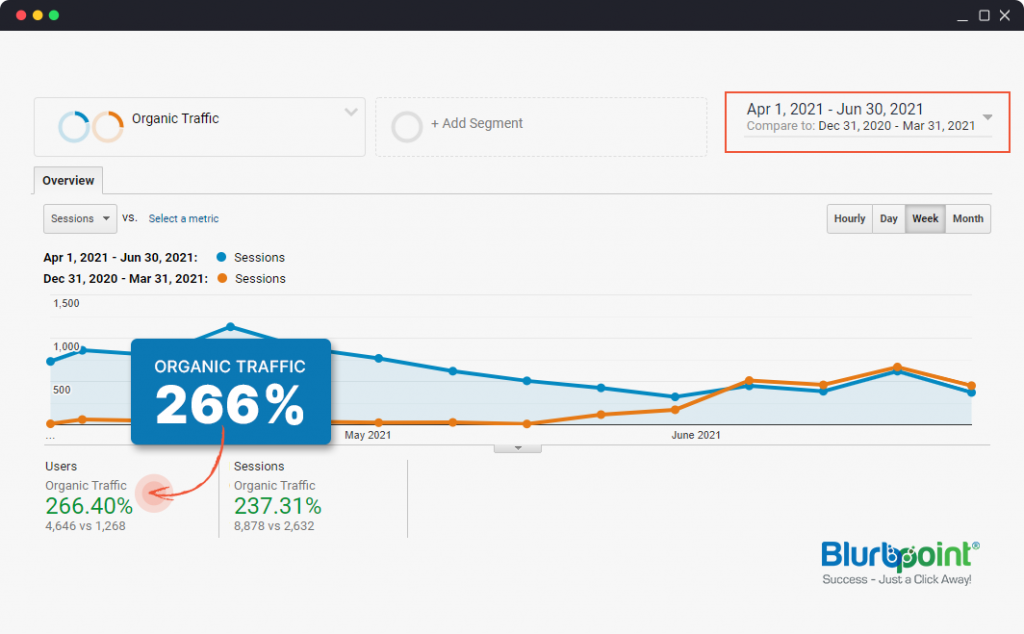This screenshot has width=1024, height=634.
Task: Switch chart granularity to Month
Action: pos(967,219)
